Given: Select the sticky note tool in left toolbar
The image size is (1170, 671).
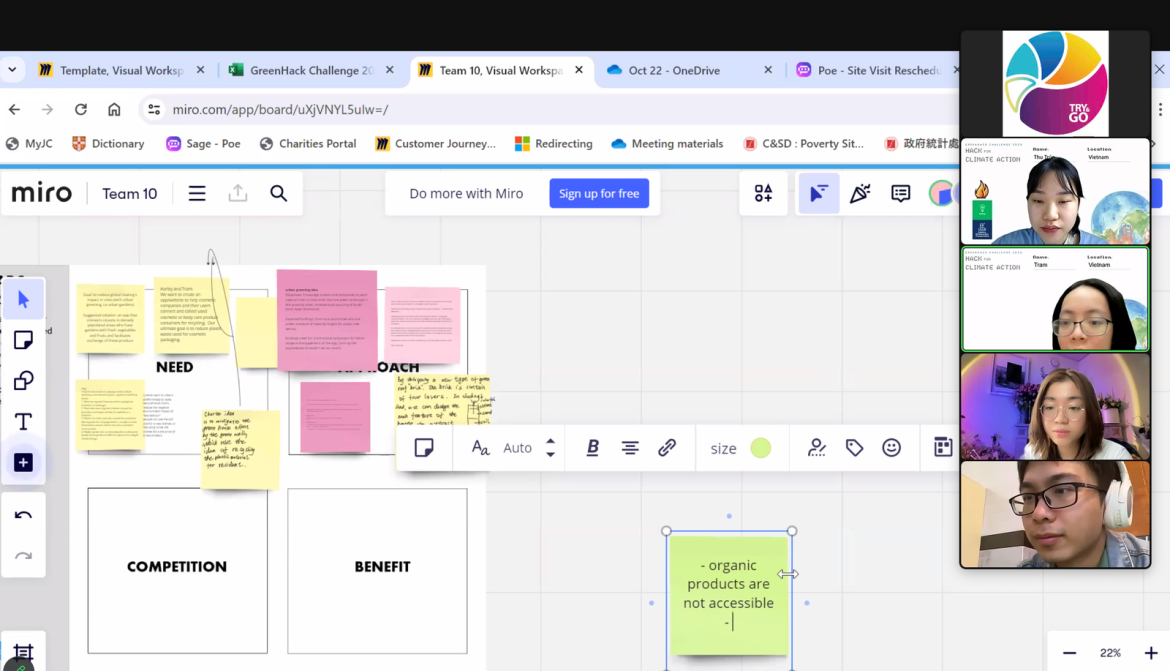Looking at the screenshot, I should 23,341.
